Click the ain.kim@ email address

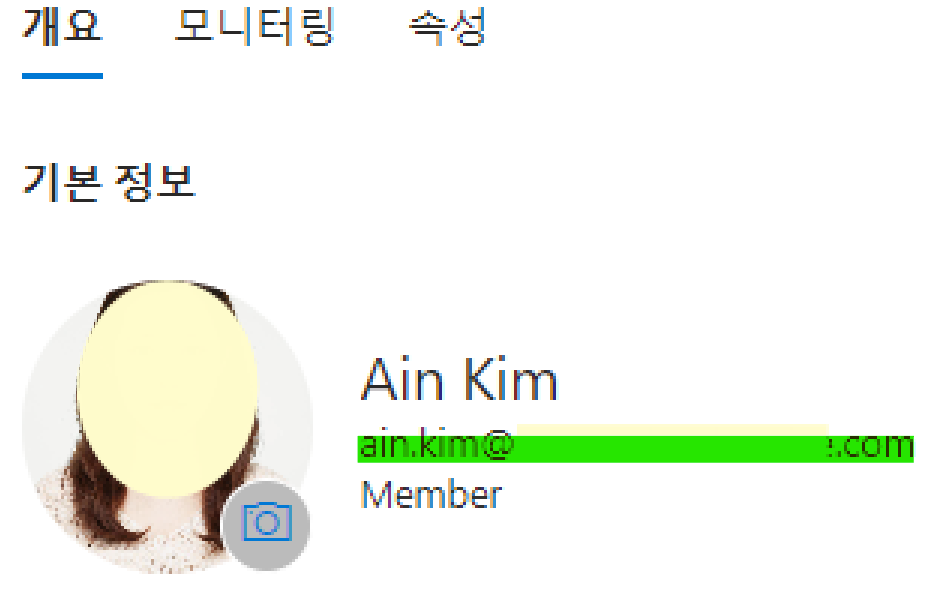coord(636,447)
